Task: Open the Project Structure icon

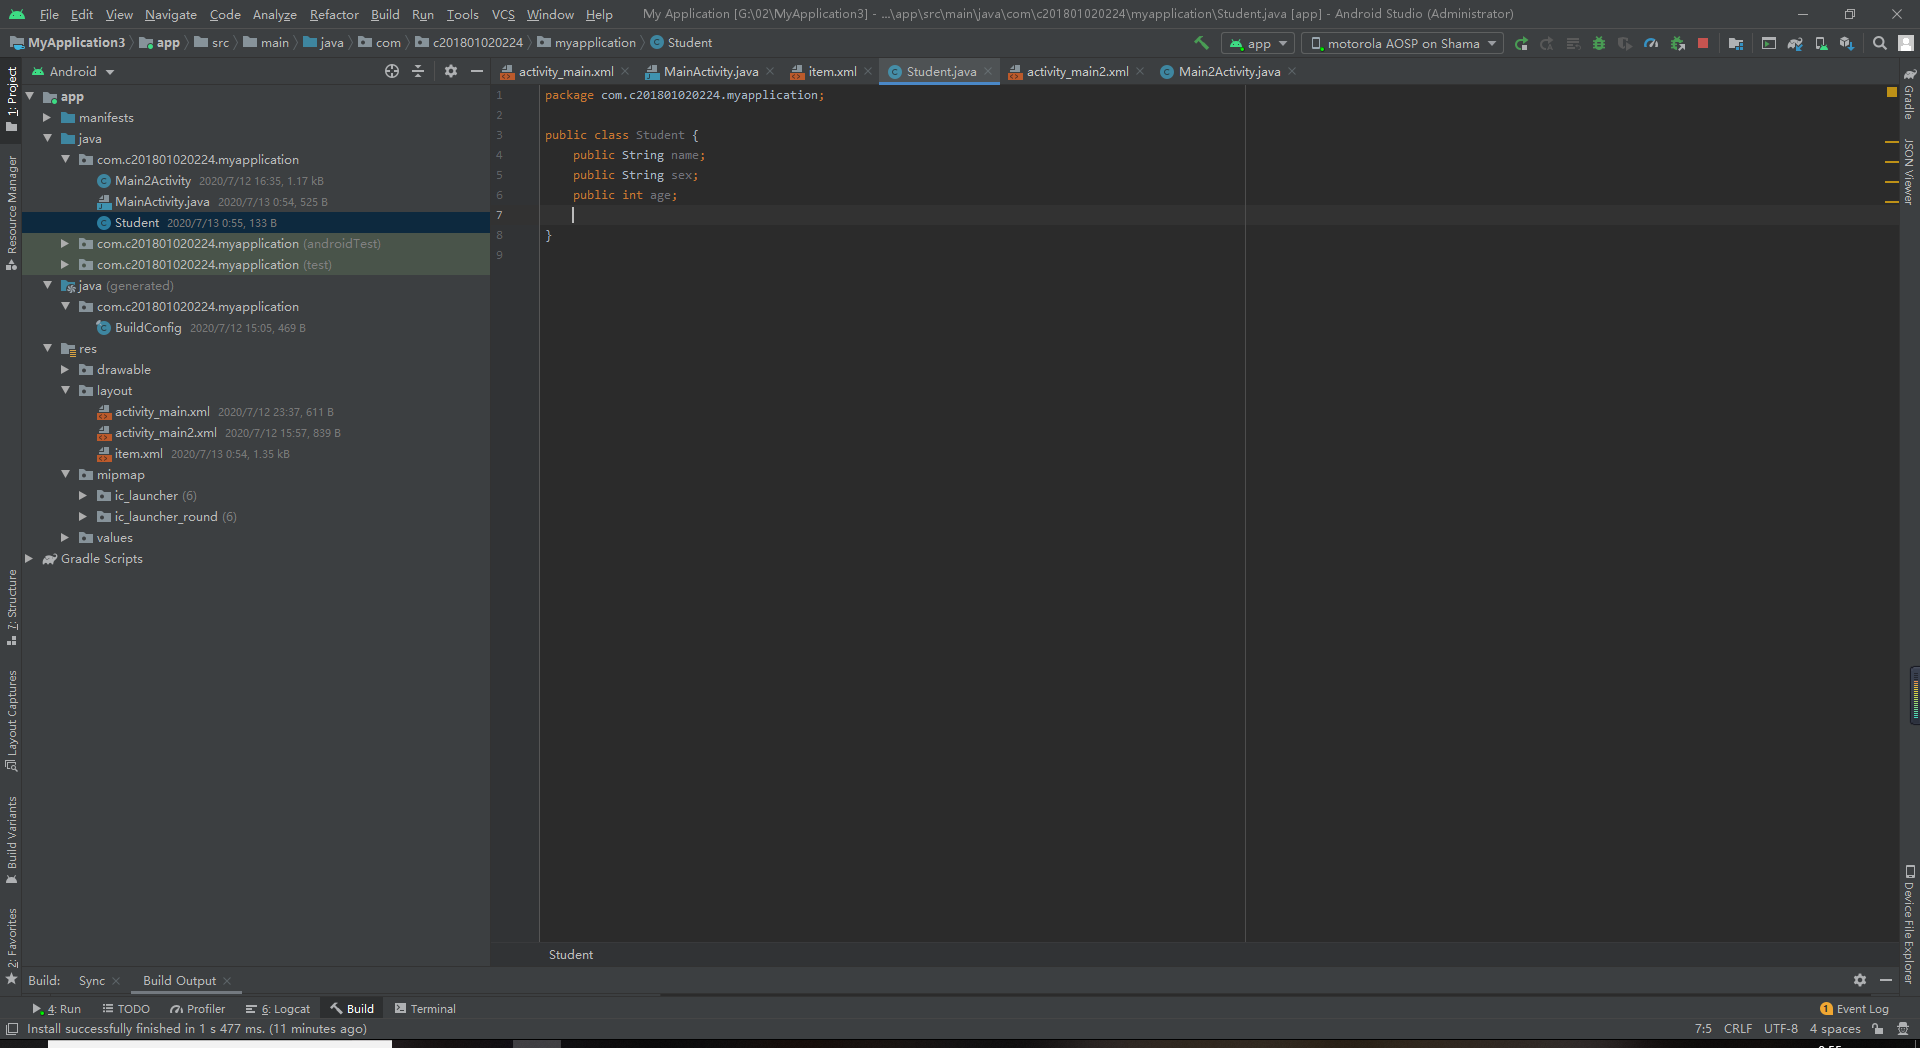Action: (x=1736, y=43)
